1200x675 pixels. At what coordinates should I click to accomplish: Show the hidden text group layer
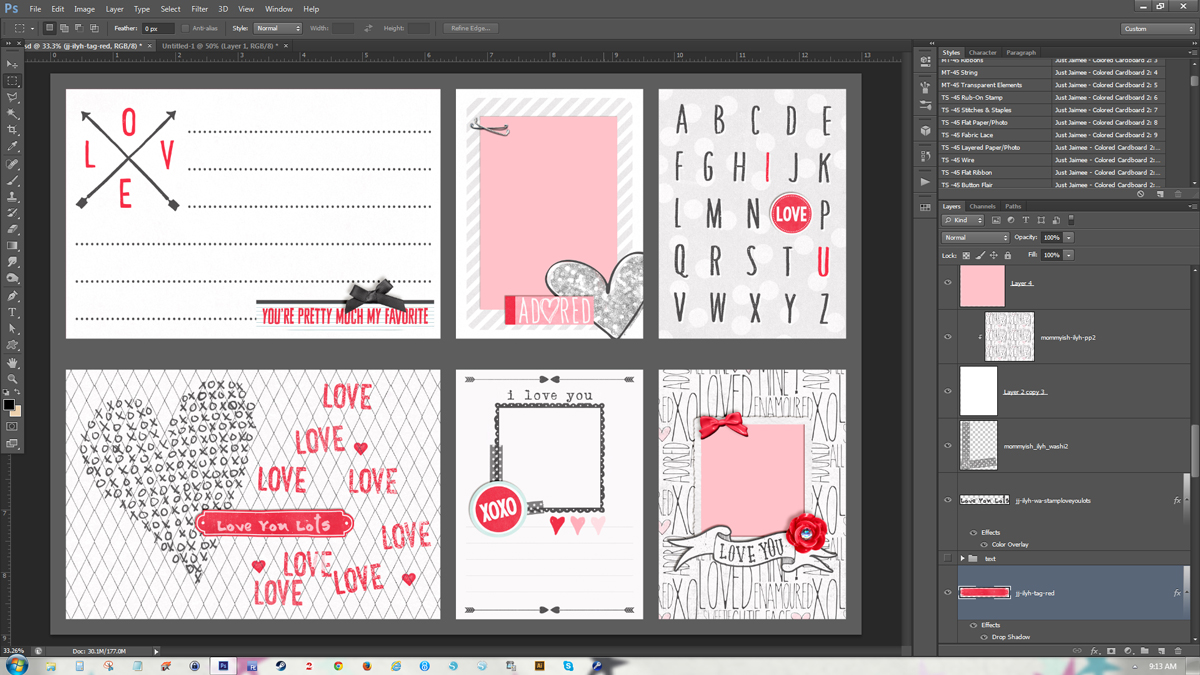click(948, 558)
